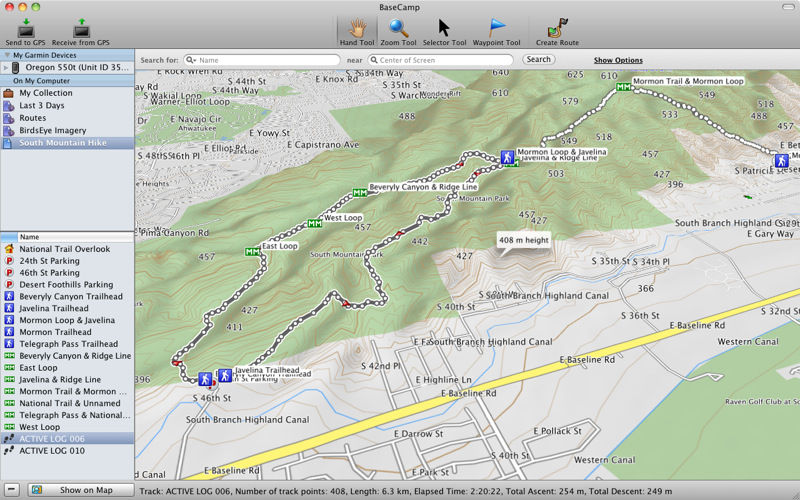Select the South Mountain Hike list

point(67,143)
